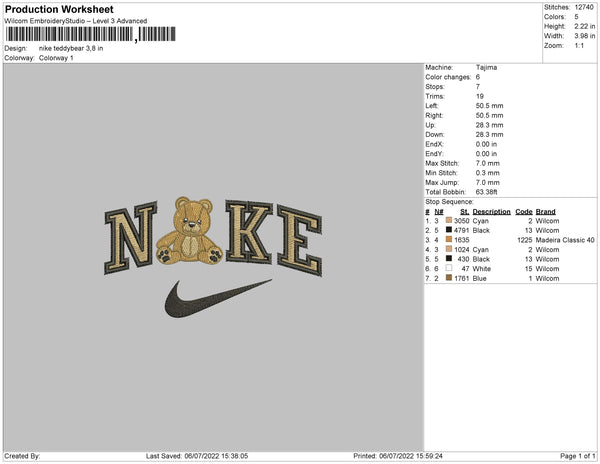Click the design name "nike teddybear 3,8 in"
The image size is (600, 464).
pyautogui.click(x=71, y=49)
